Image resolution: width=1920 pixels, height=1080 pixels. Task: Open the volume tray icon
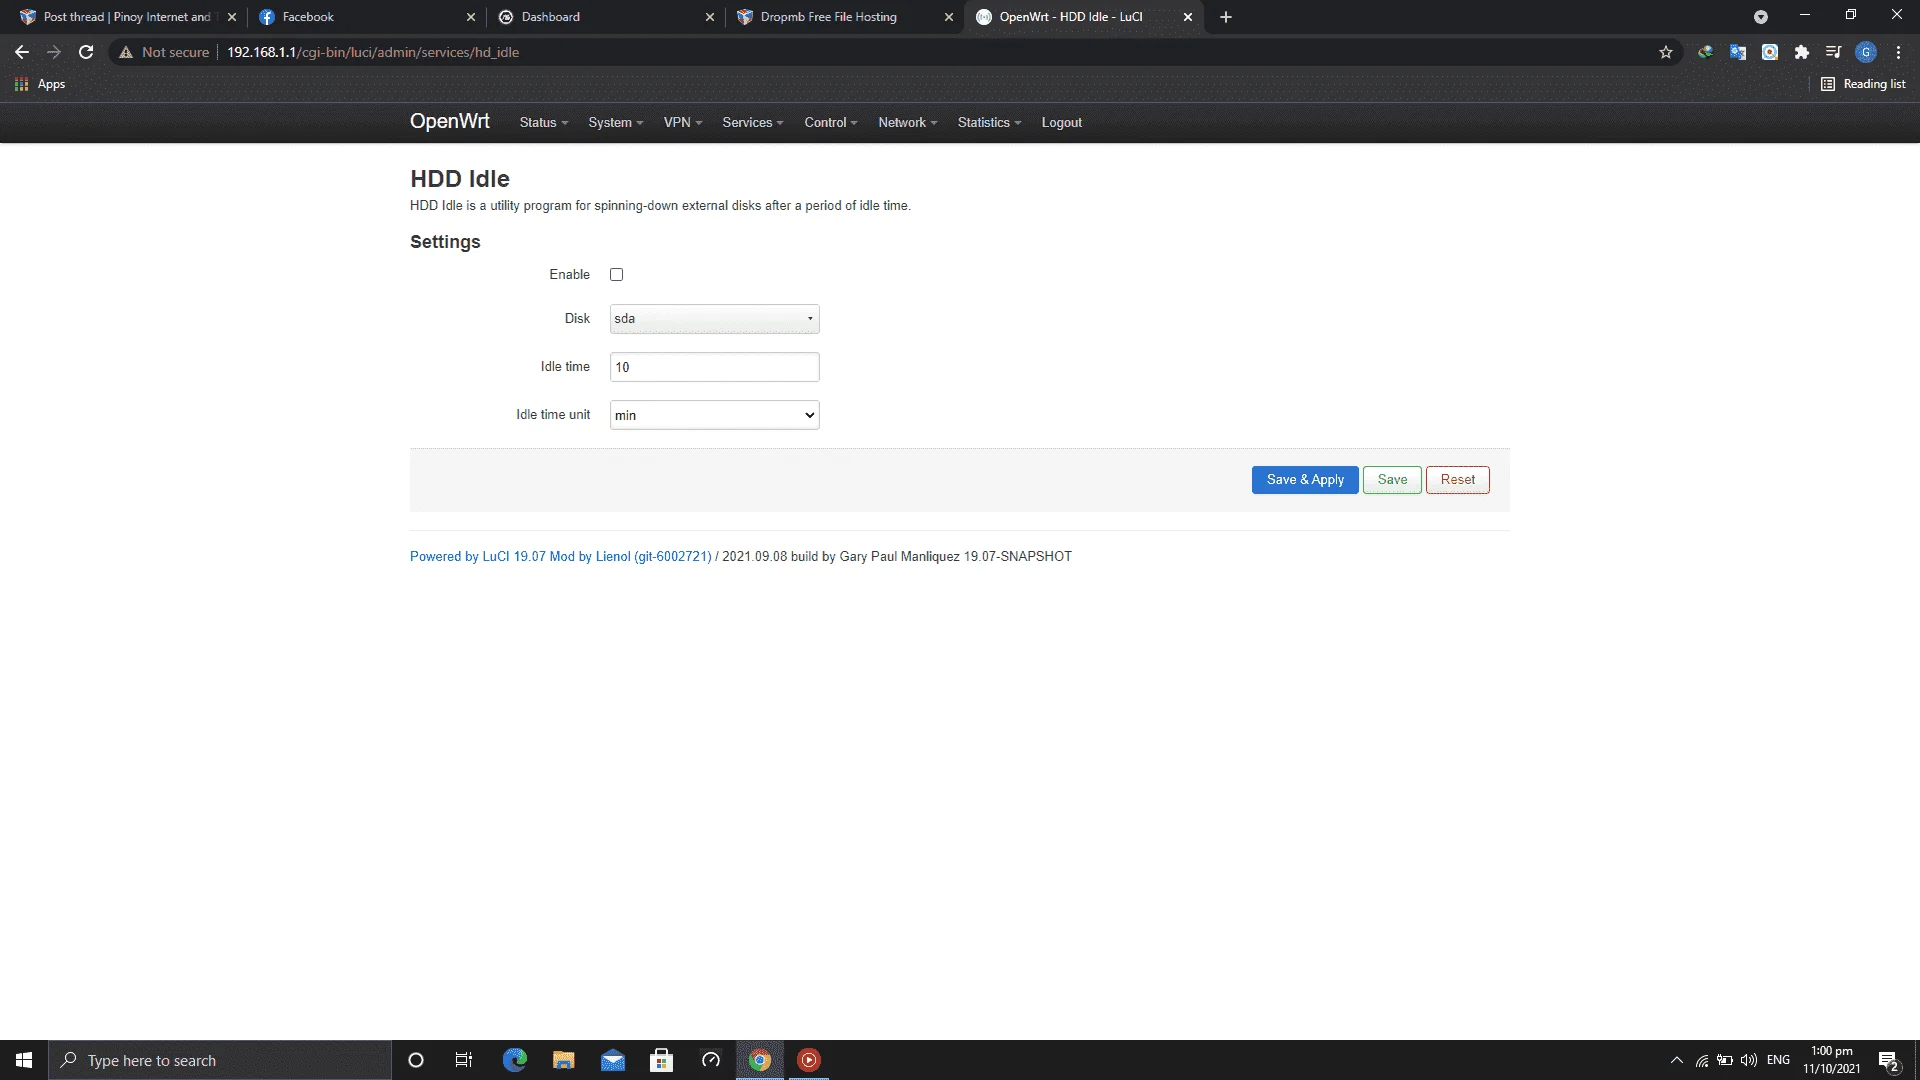pos(1749,1060)
